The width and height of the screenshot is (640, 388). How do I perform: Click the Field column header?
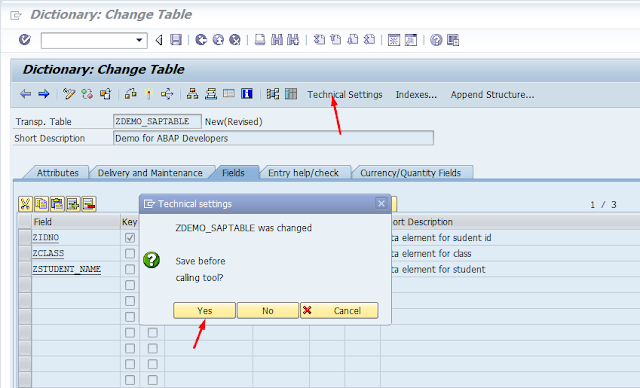click(76, 222)
